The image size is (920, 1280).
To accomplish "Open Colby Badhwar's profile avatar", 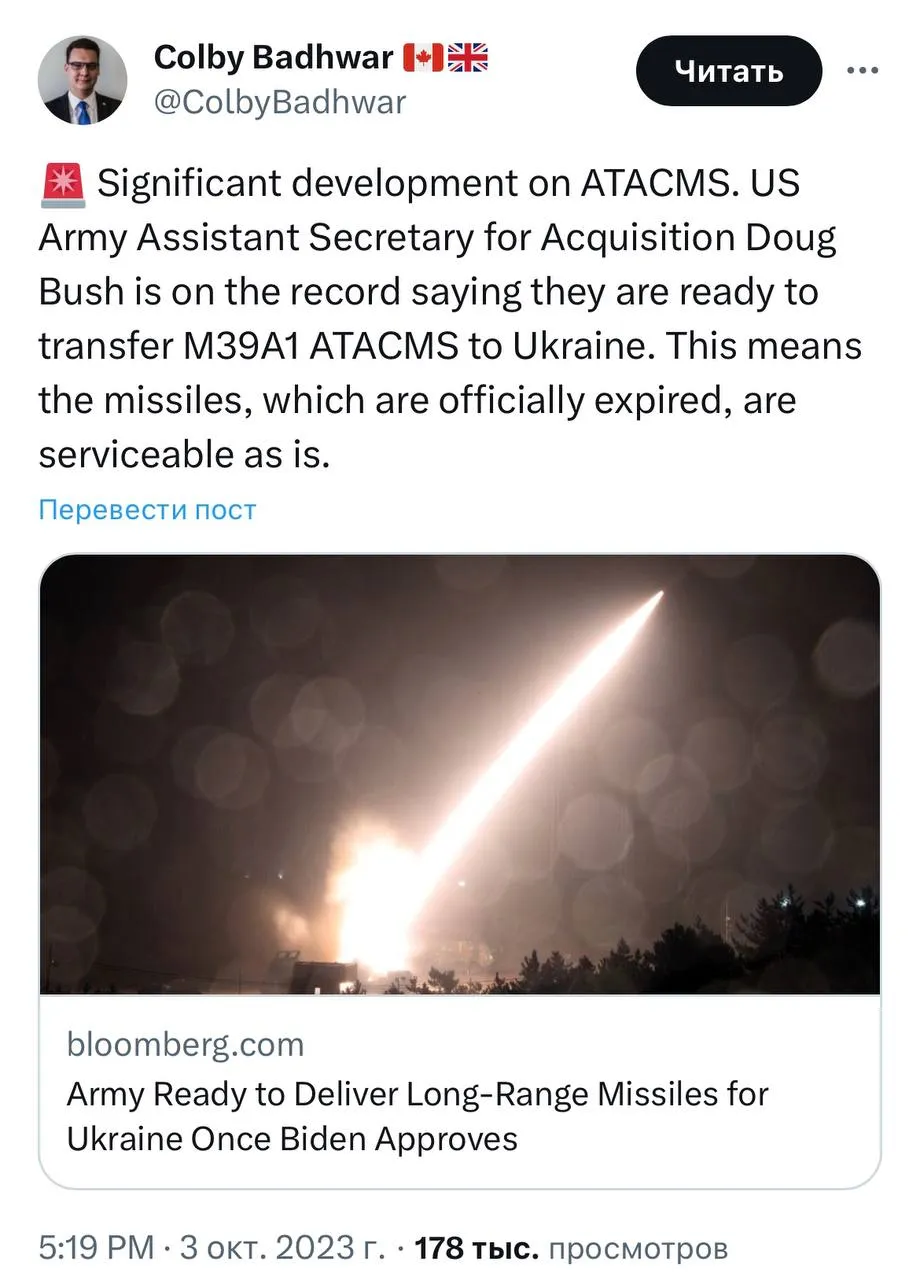I will 83,80.
